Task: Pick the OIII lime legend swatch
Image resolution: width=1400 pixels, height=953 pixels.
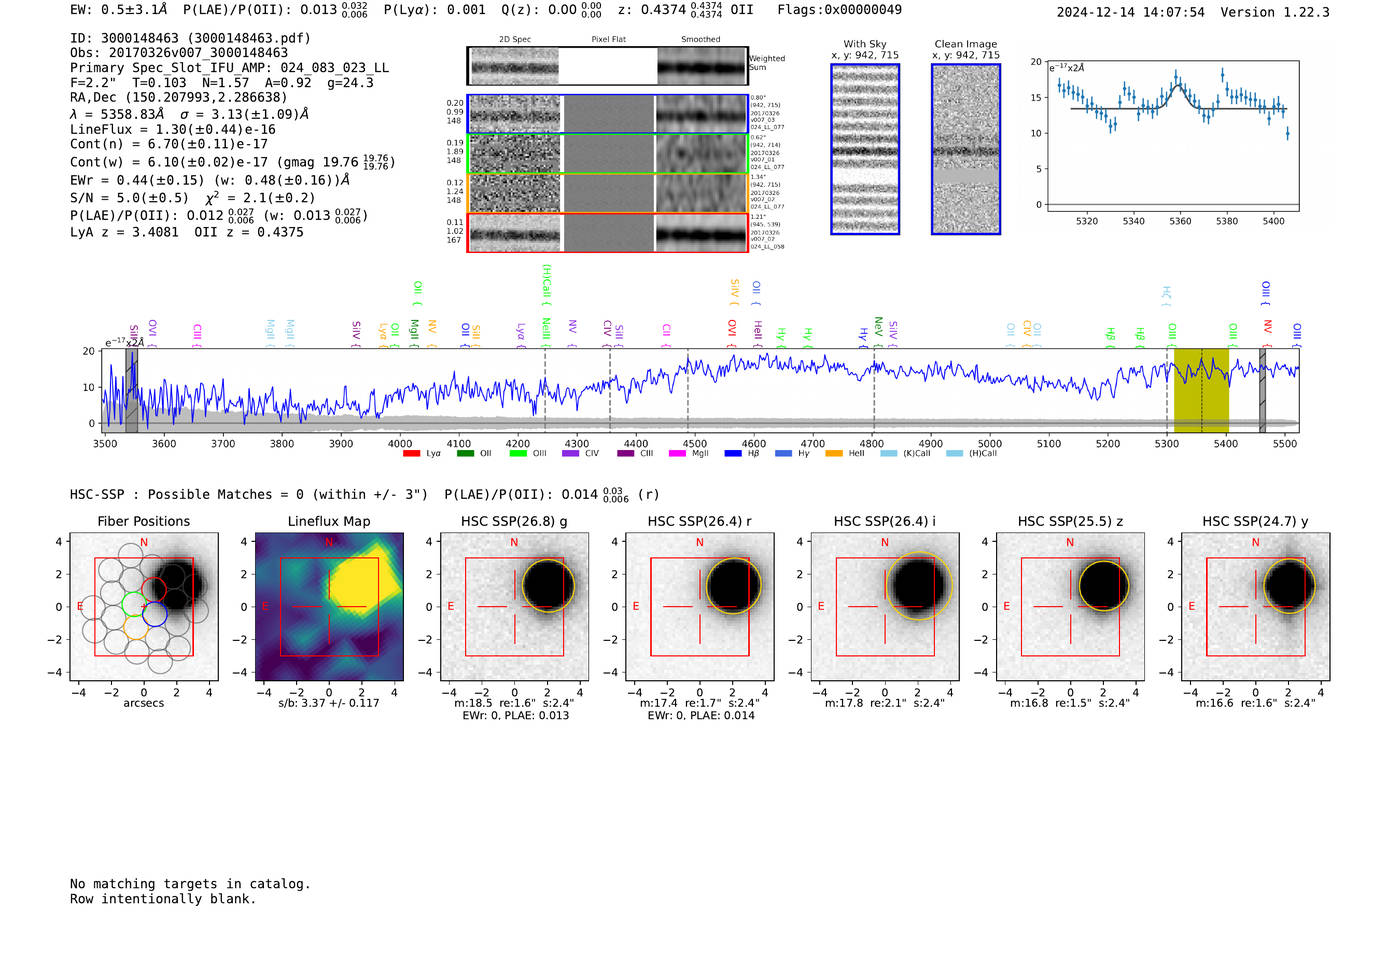Action: pos(517,454)
